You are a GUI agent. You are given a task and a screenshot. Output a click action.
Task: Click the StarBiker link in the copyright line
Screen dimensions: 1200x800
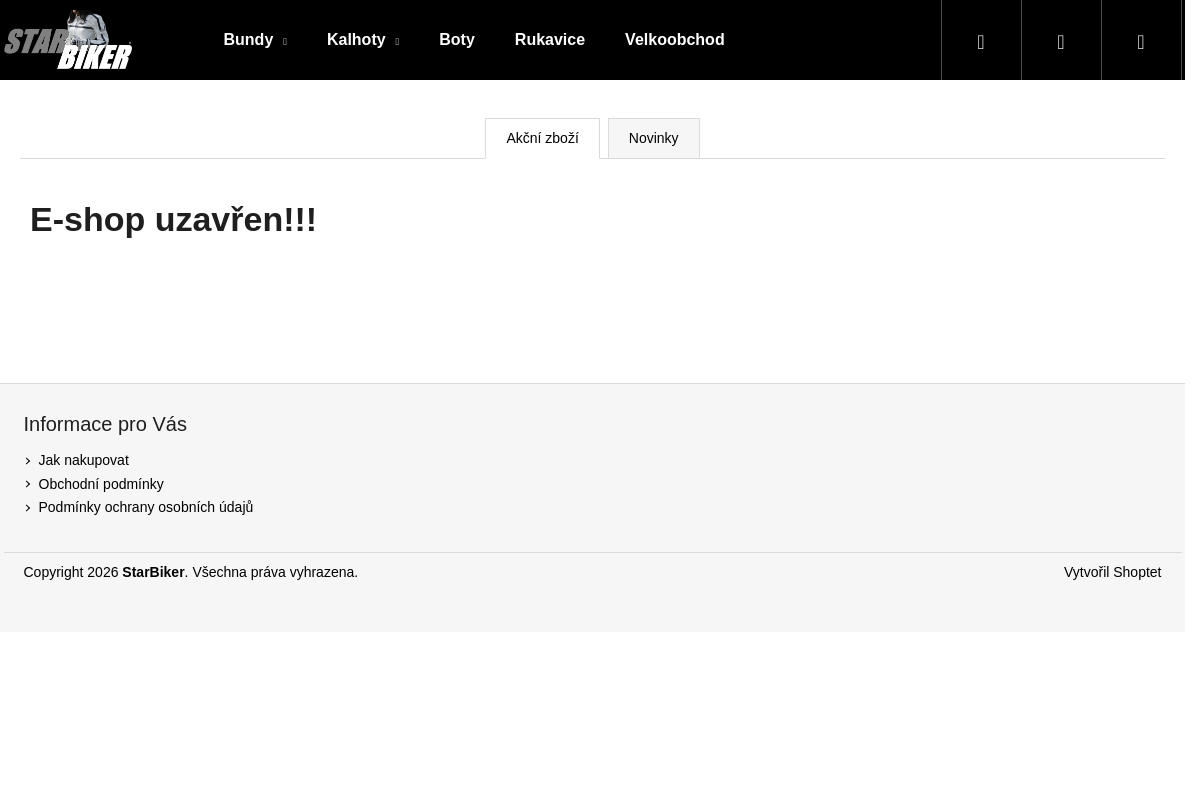[153, 572]
